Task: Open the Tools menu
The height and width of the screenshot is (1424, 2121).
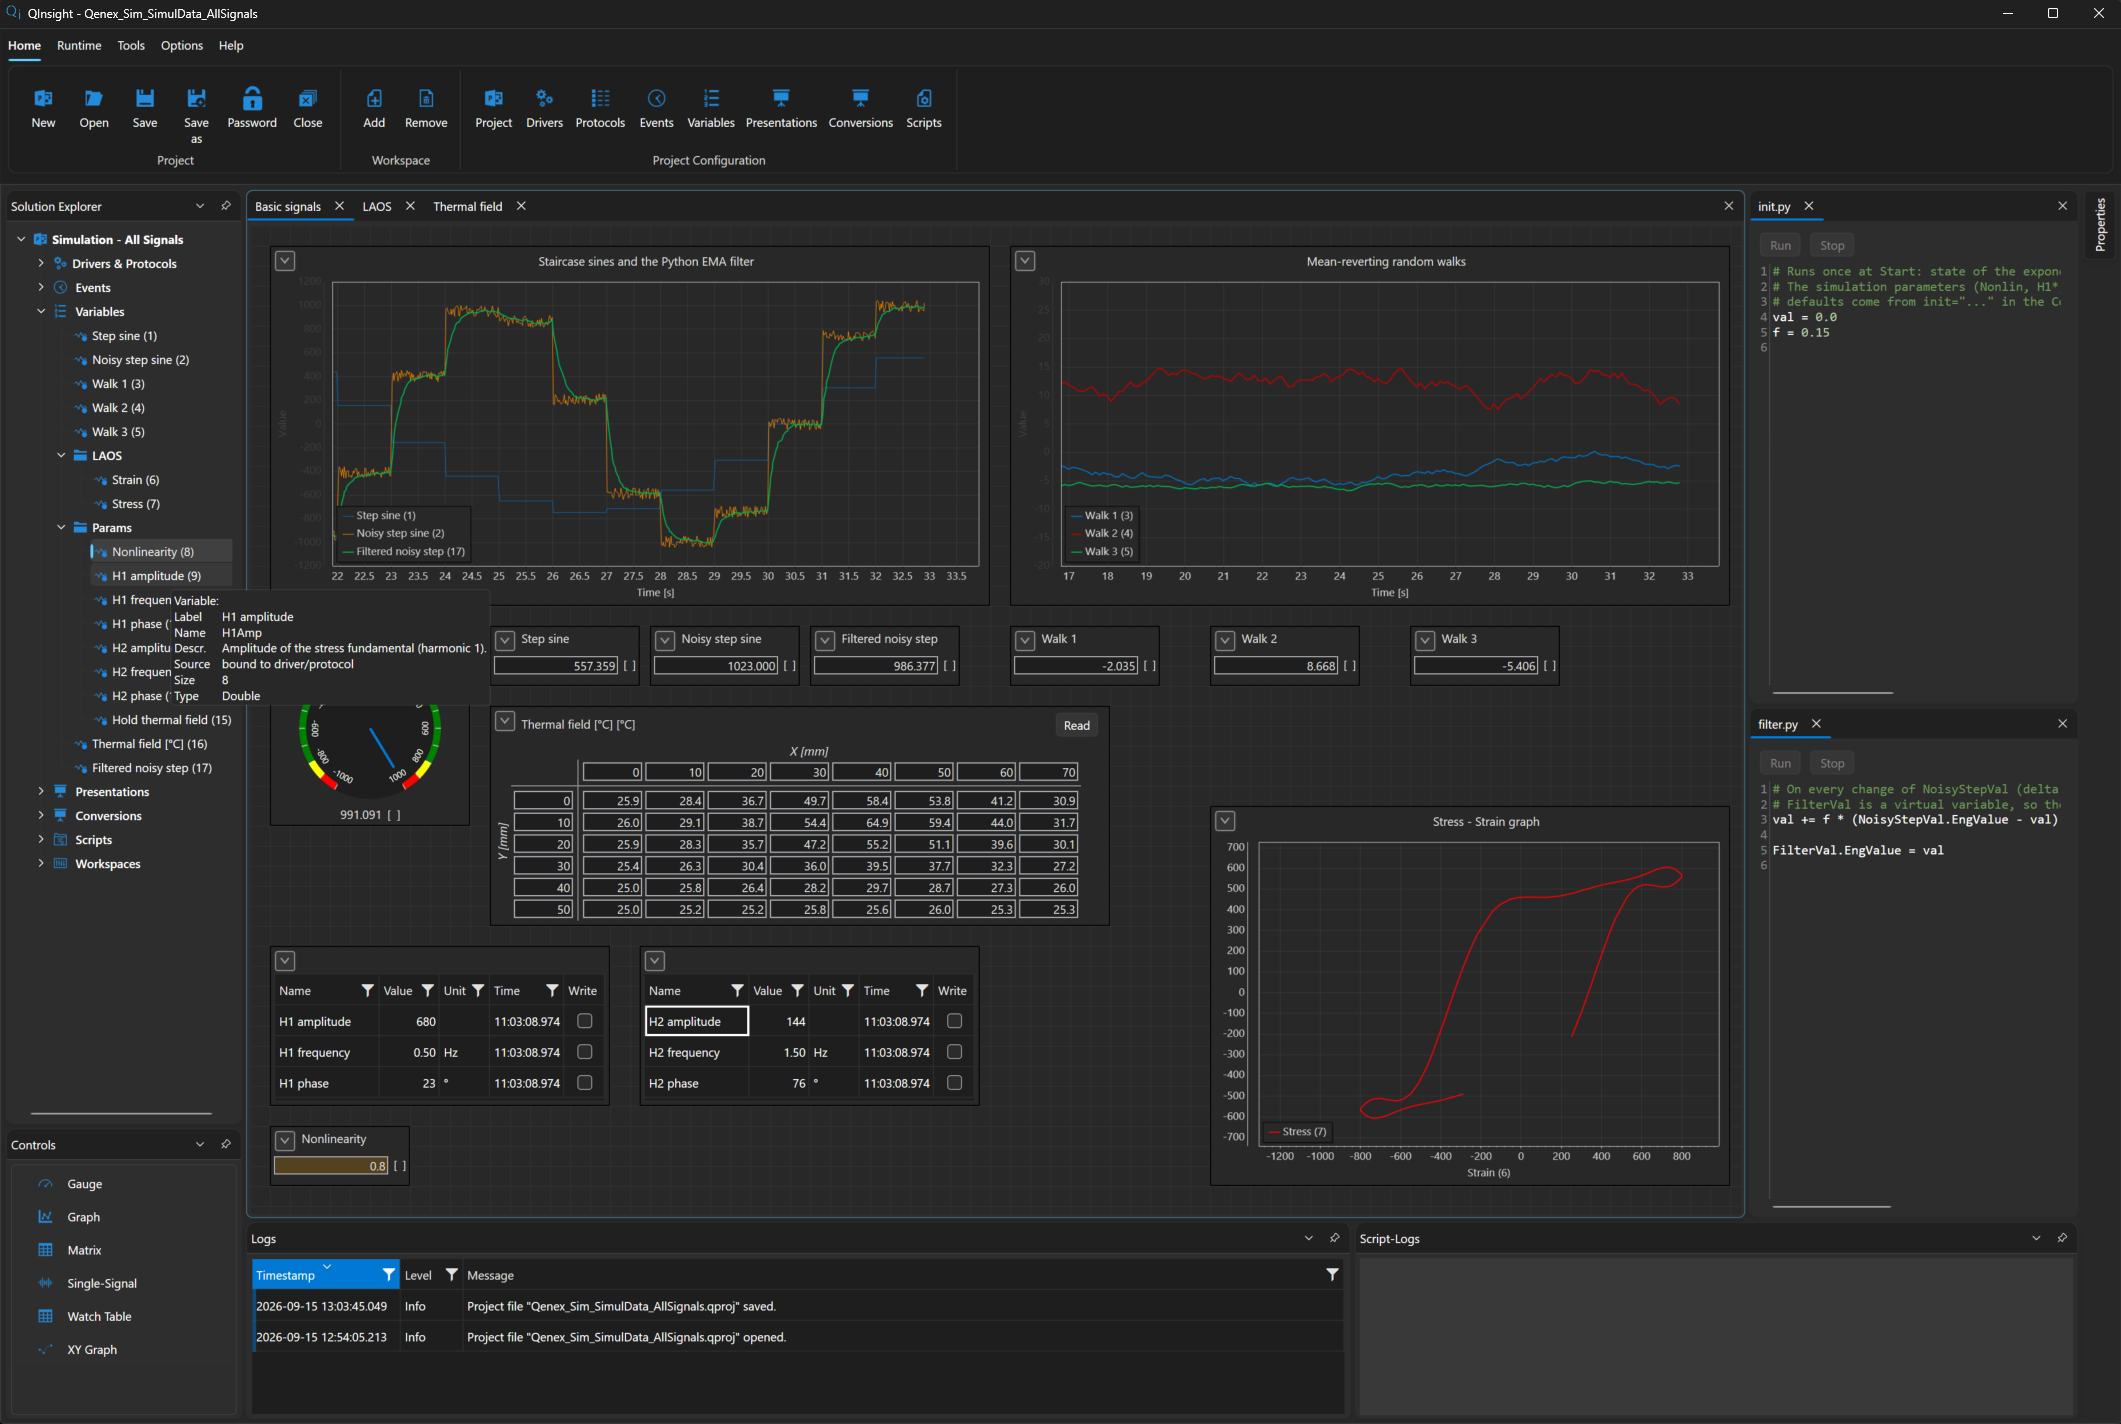Action: (131, 46)
